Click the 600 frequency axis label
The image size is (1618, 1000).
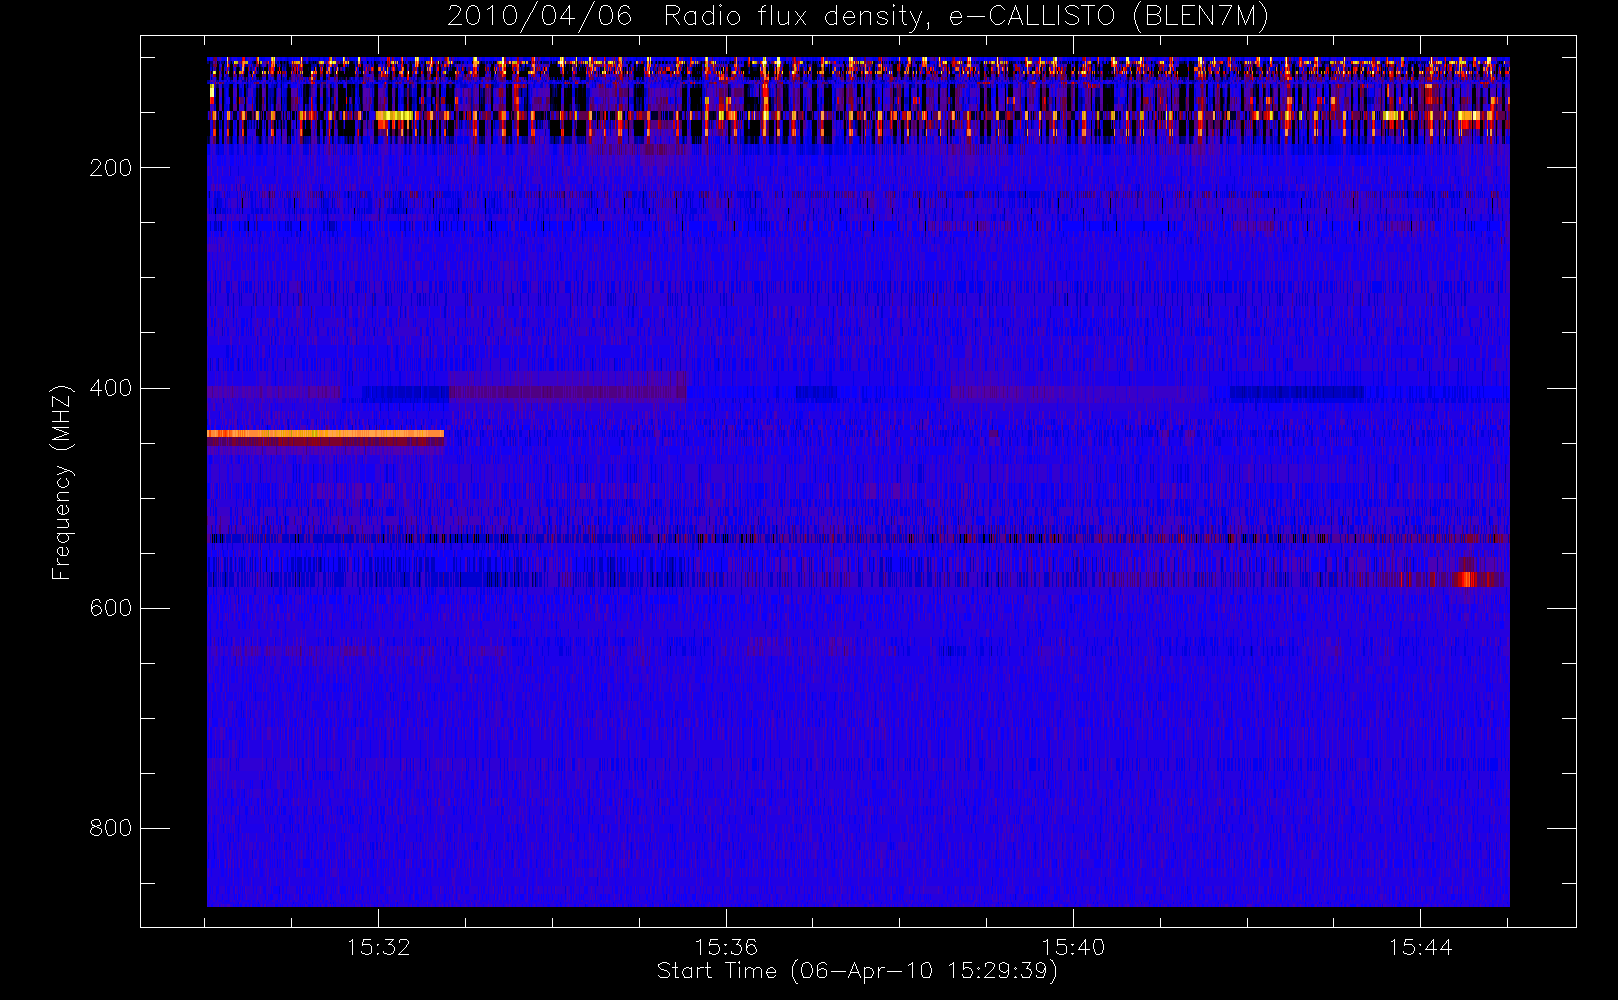(111, 608)
